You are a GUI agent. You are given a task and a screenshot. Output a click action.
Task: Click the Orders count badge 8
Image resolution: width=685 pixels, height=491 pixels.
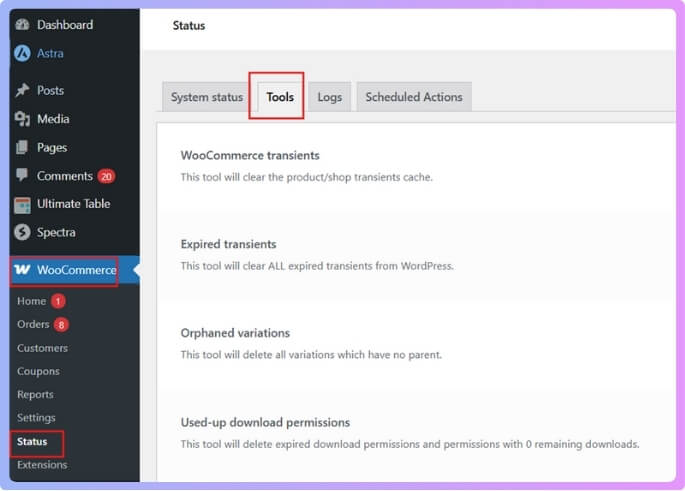[x=61, y=325]
